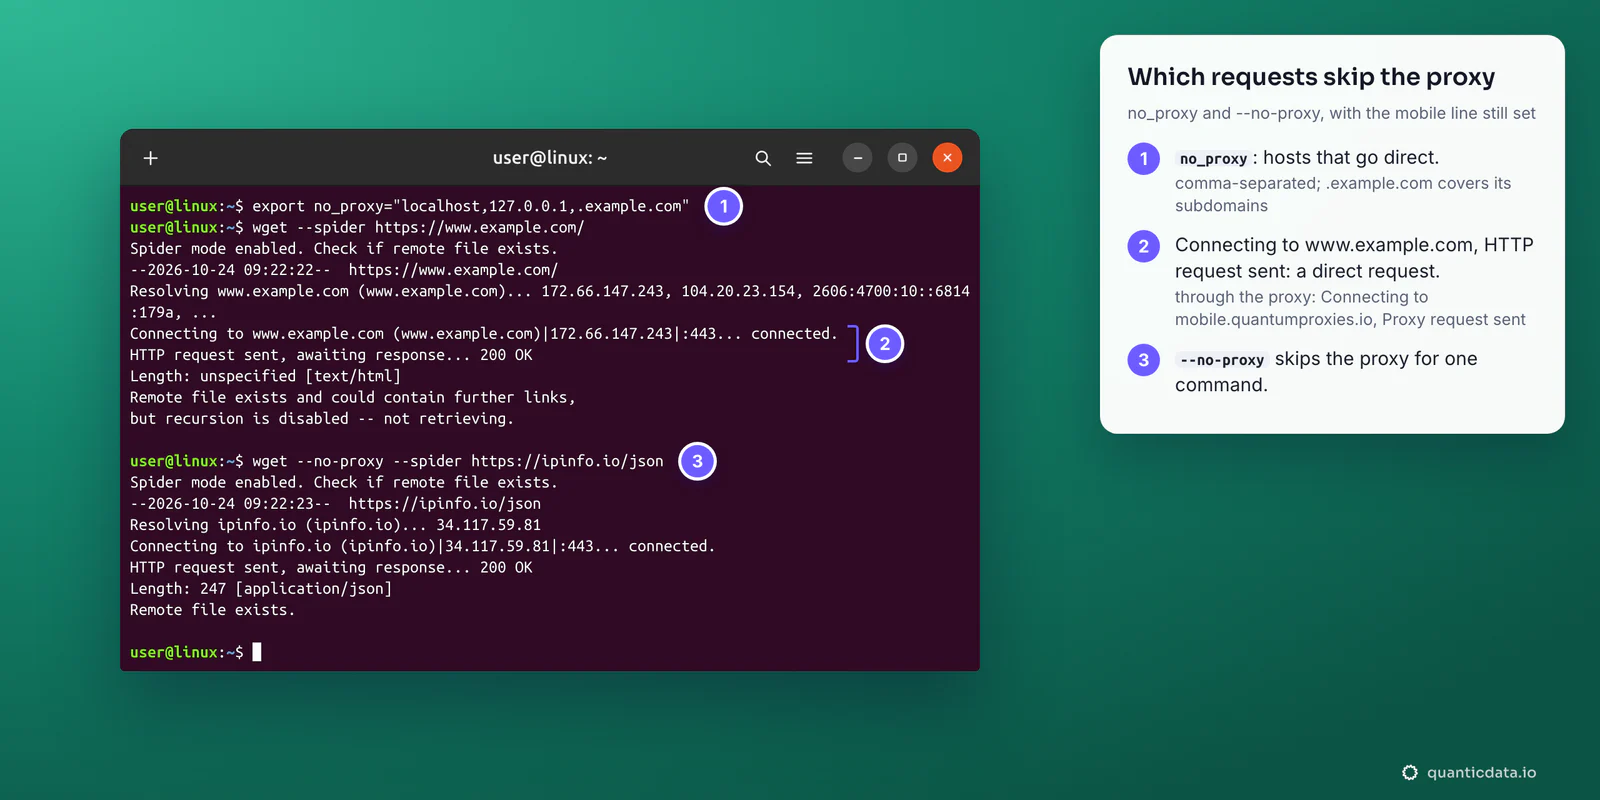Image resolution: width=1600 pixels, height=800 pixels.
Task: Minimize the terminal window
Action: point(857,158)
